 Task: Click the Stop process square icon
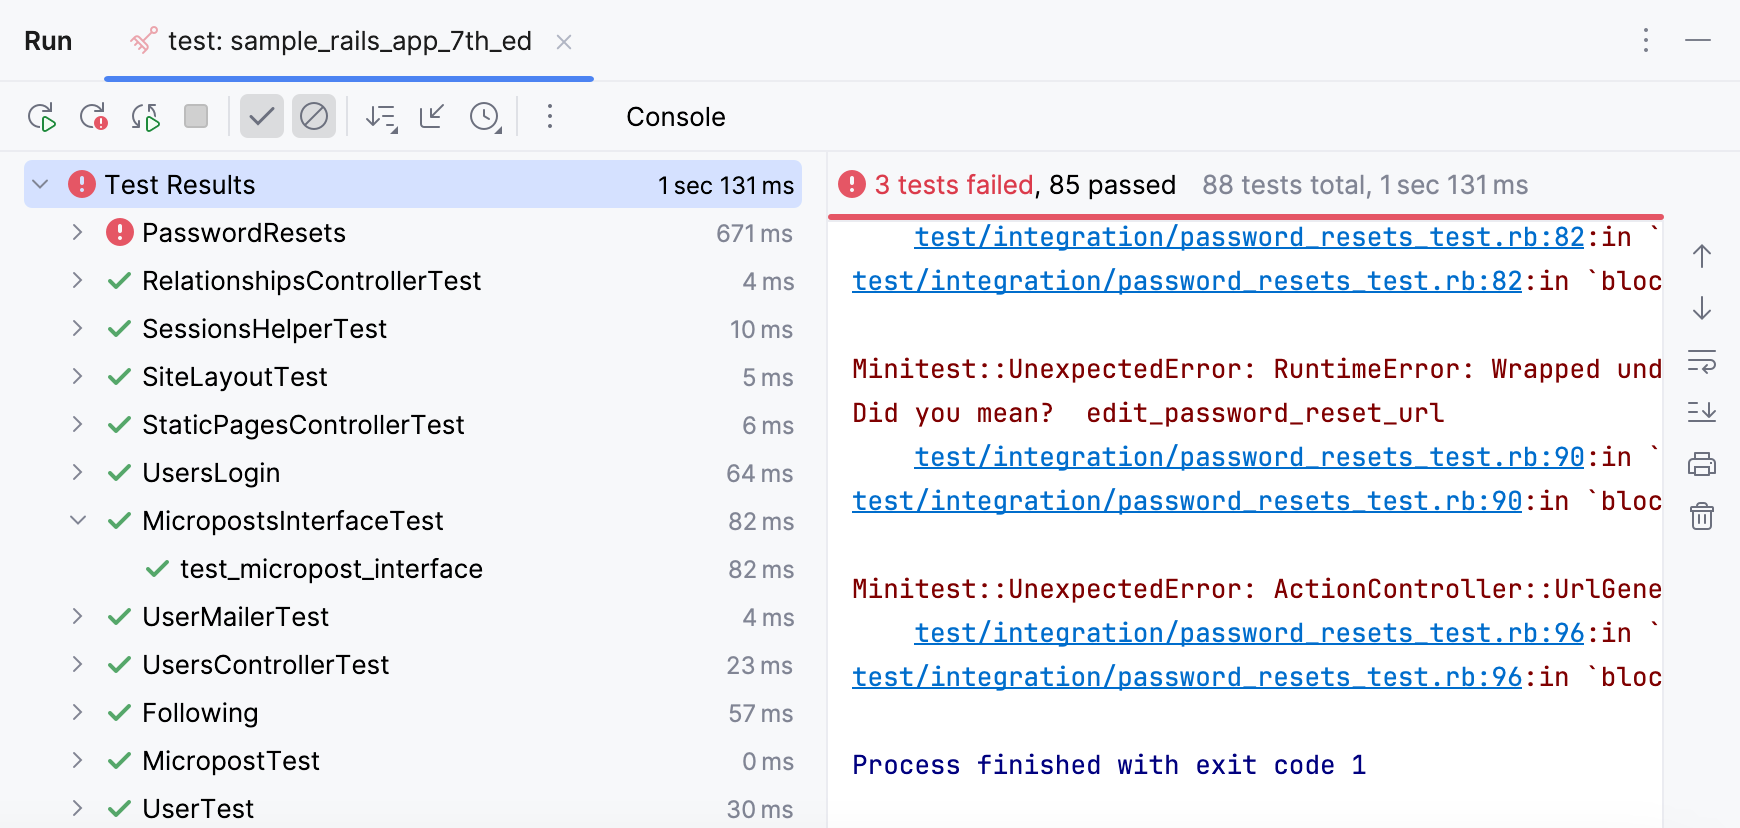(196, 116)
